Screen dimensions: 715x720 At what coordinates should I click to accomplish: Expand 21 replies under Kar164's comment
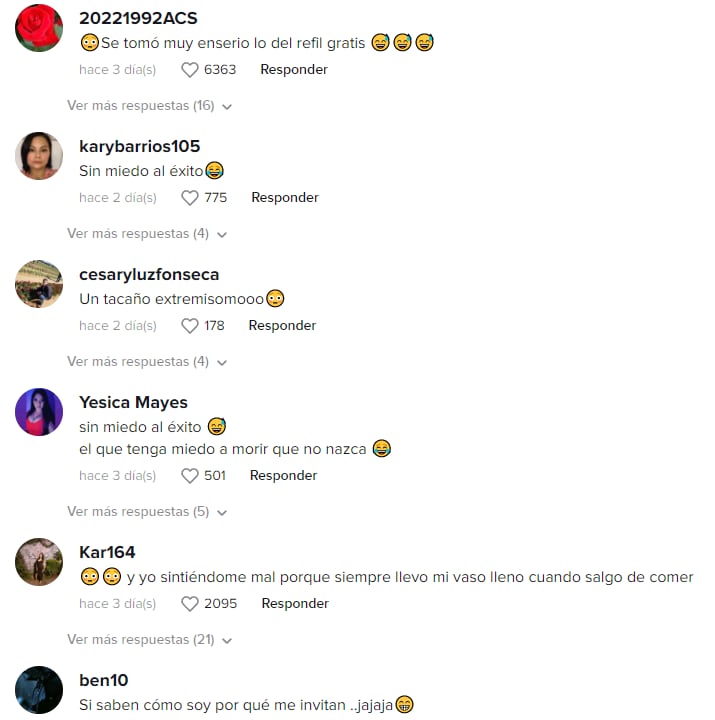[149, 640]
